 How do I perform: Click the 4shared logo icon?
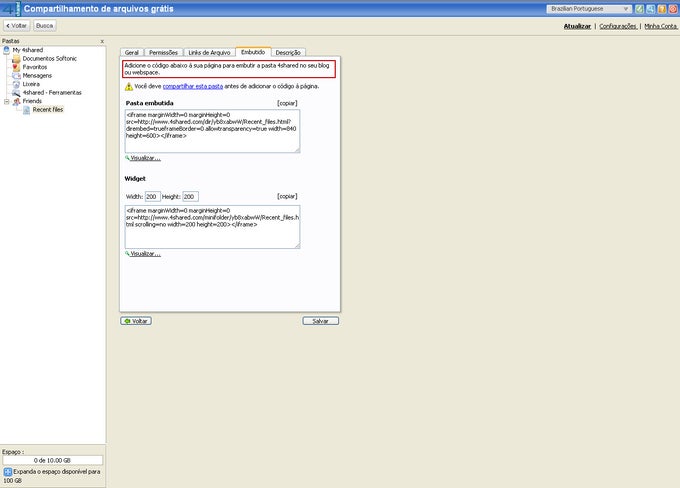click(11, 8)
